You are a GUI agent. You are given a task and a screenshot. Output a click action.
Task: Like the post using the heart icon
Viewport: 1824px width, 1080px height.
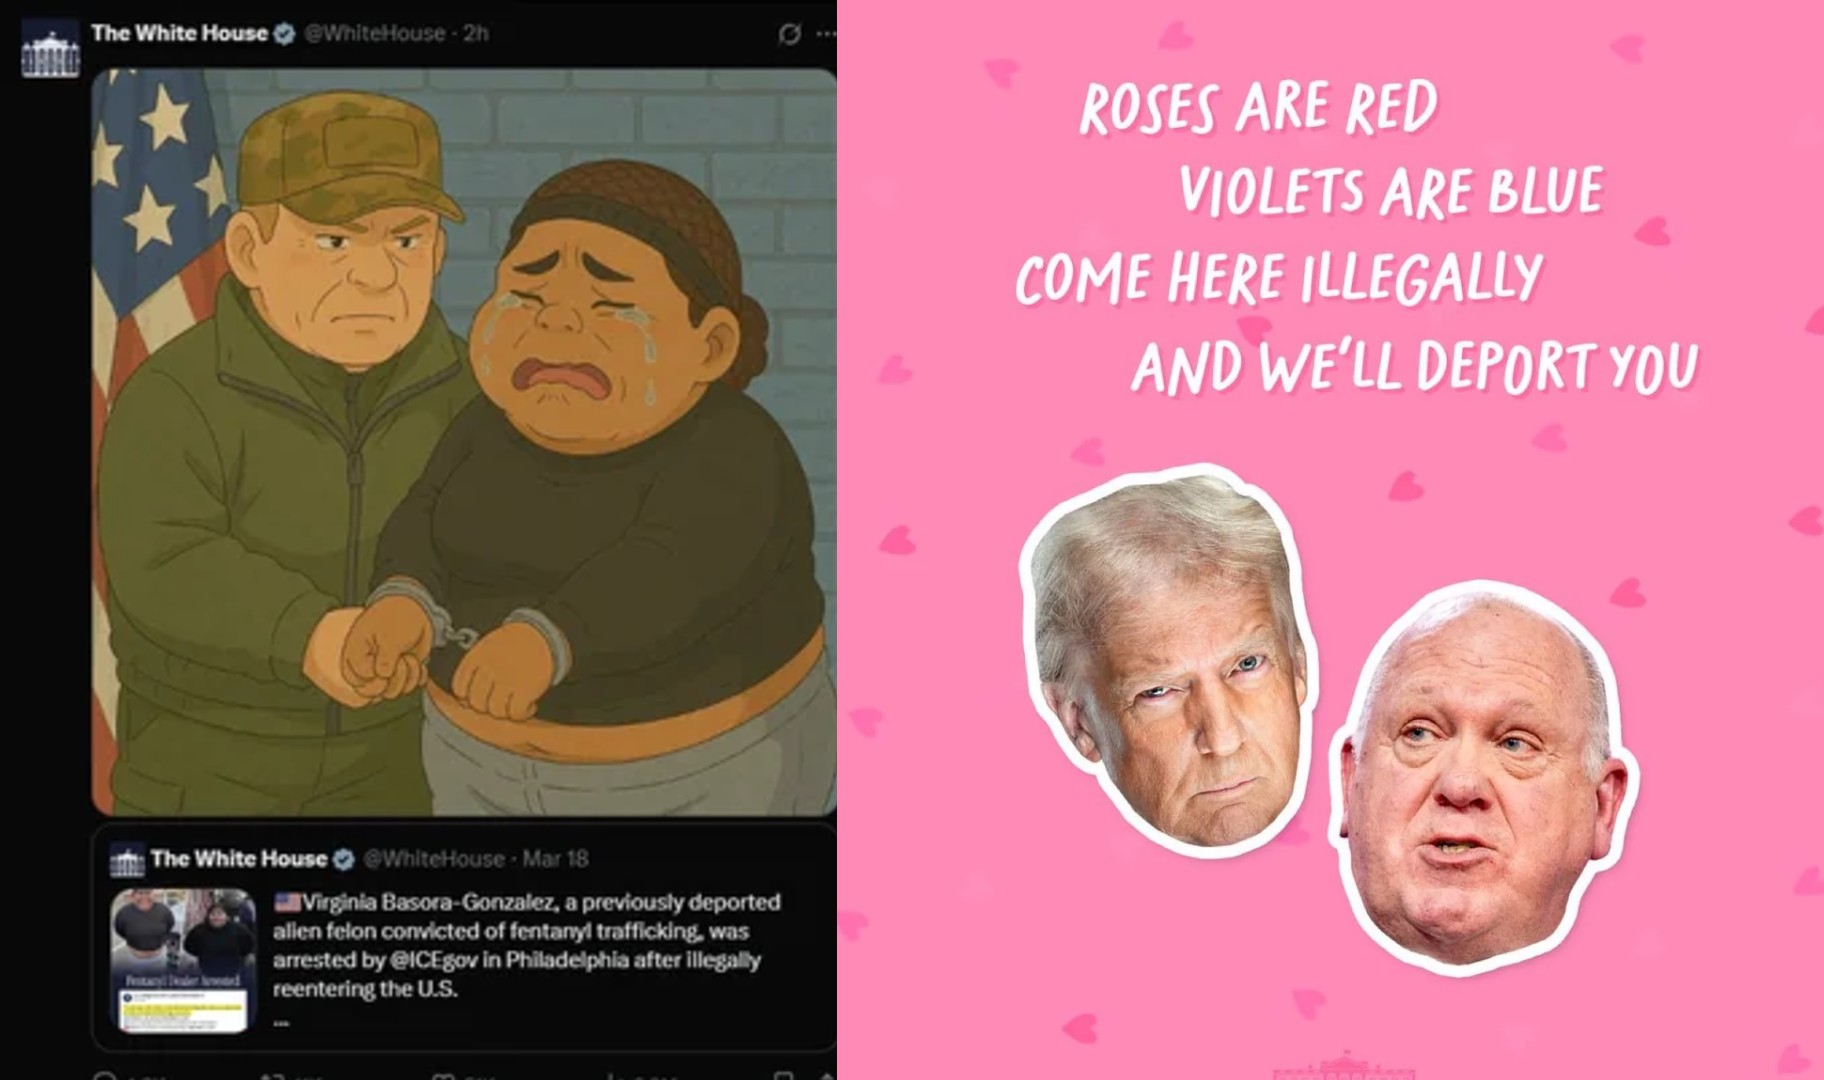(x=443, y=1076)
